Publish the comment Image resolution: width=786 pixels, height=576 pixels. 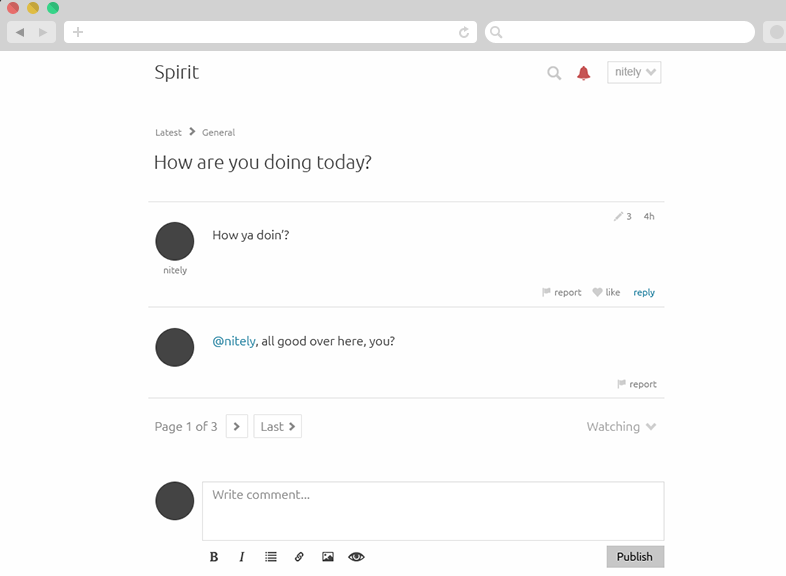tap(634, 557)
